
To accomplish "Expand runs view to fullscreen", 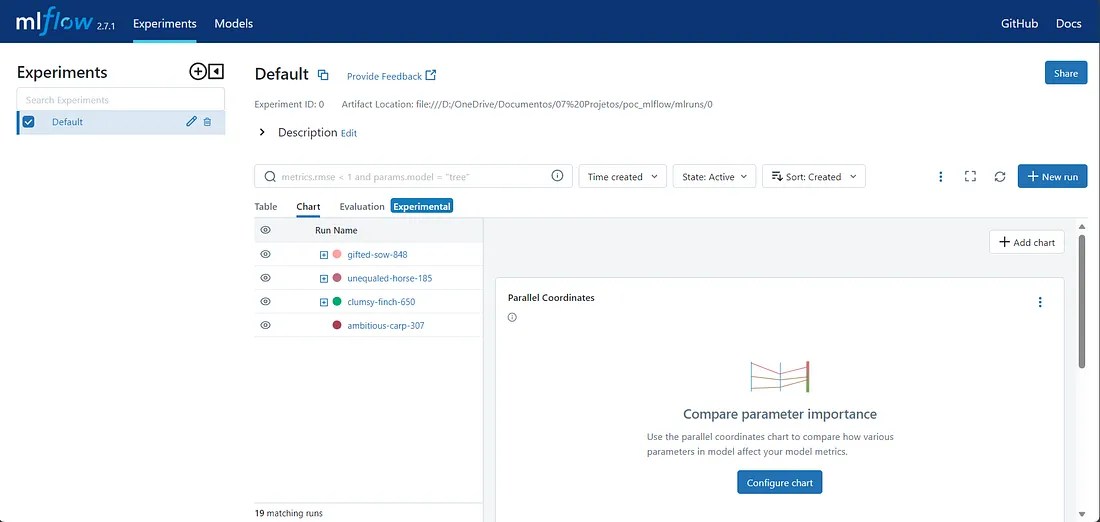I will (x=970, y=177).
